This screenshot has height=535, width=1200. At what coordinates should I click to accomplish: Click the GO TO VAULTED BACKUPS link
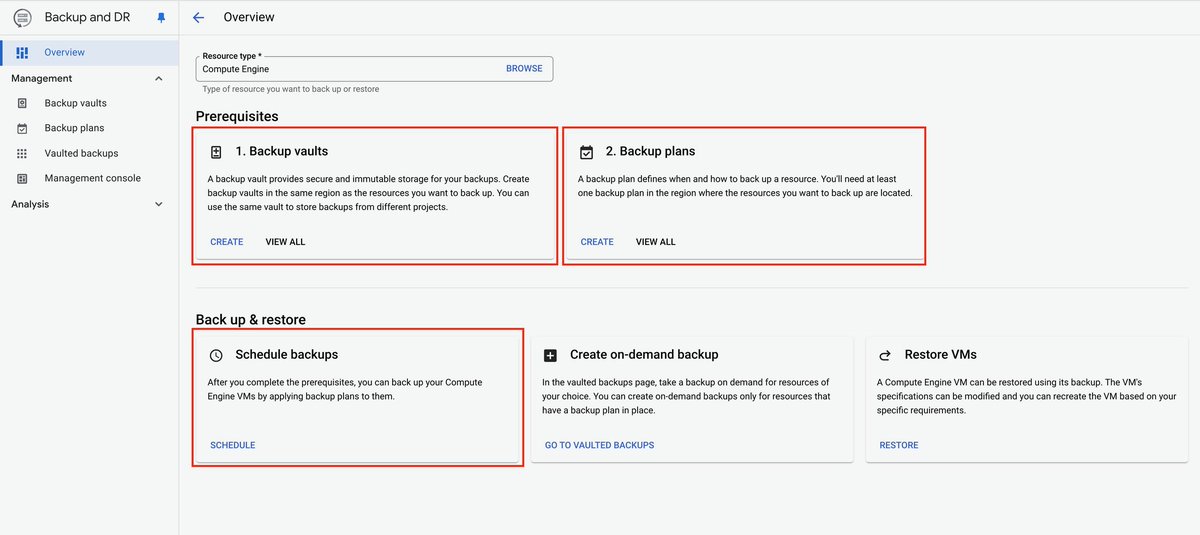[600, 445]
